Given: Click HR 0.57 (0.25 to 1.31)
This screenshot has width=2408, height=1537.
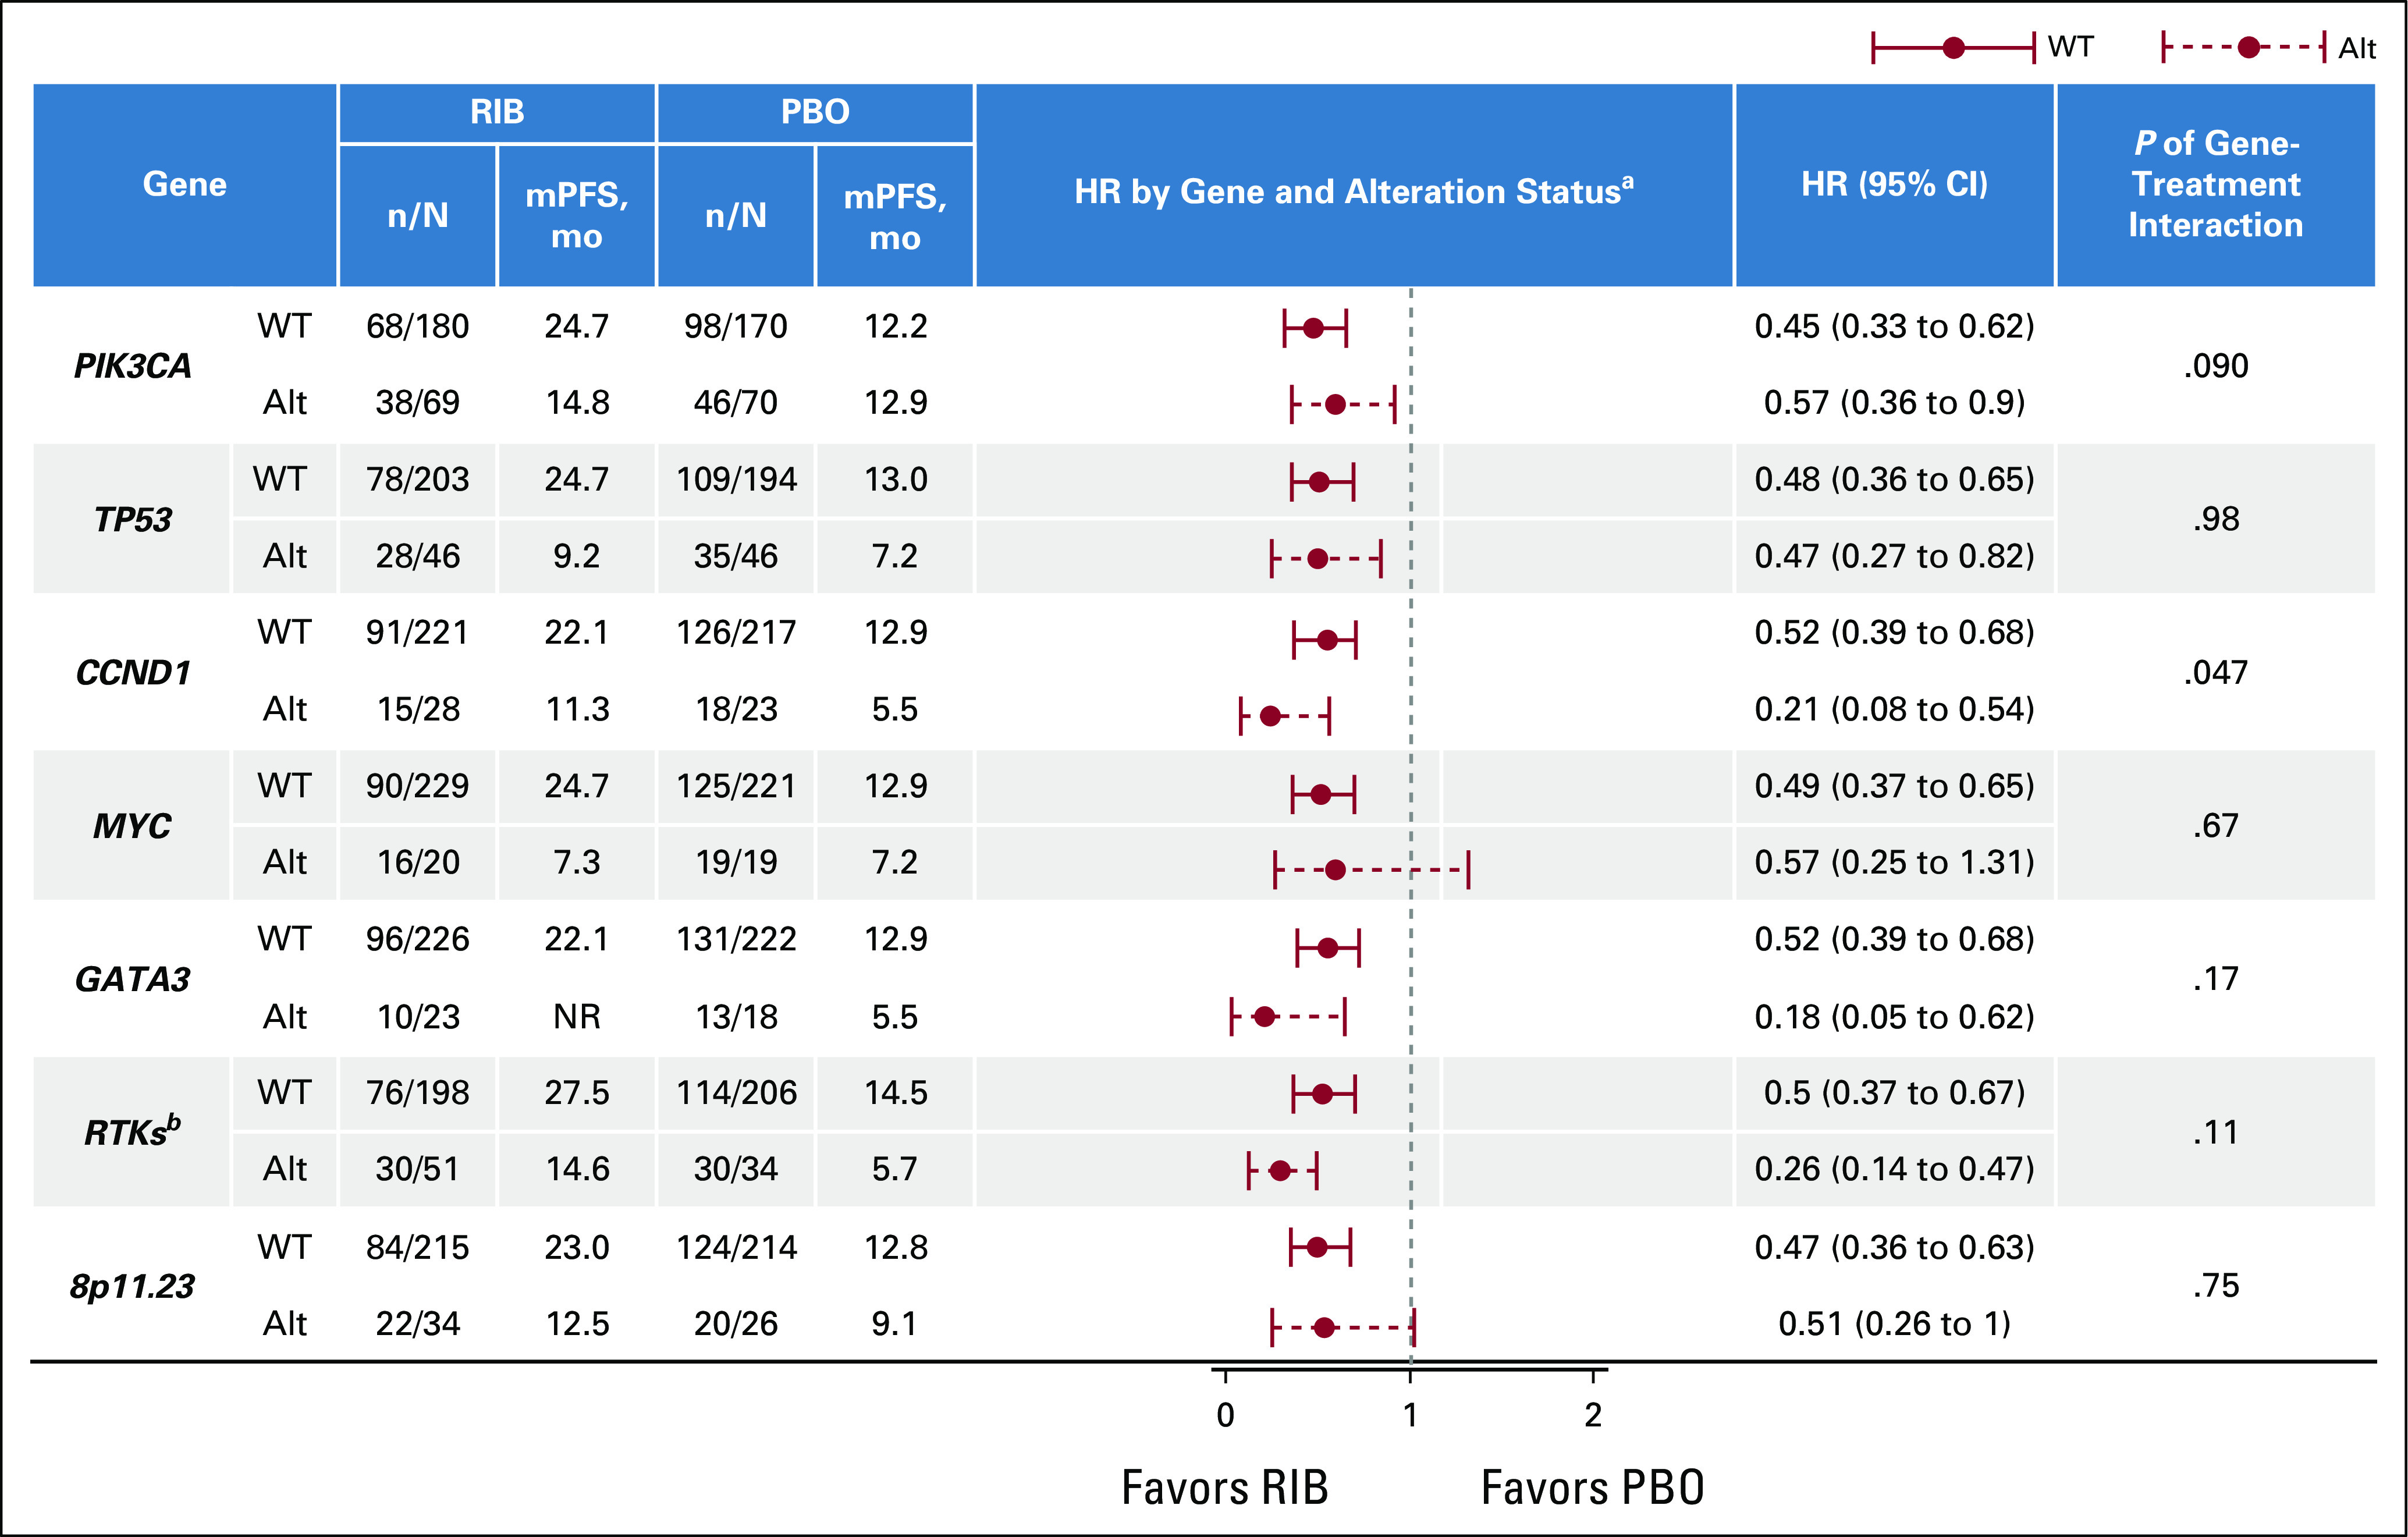Looking at the screenshot, I should click(1894, 862).
